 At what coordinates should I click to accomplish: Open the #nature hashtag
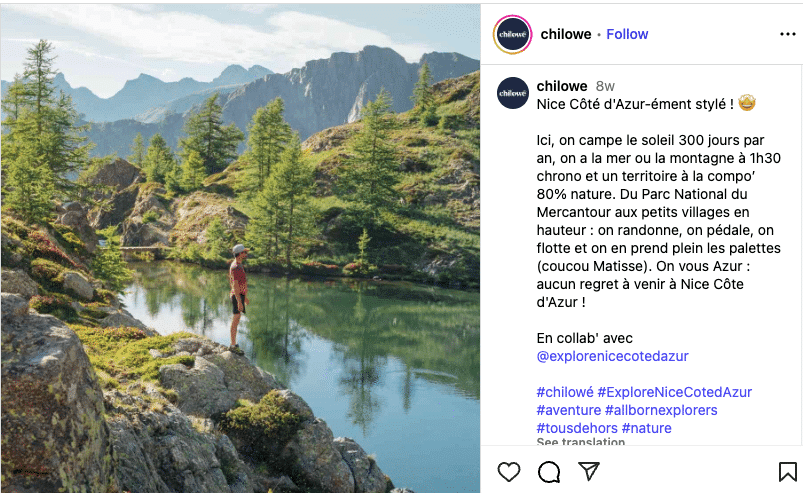tap(646, 428)
